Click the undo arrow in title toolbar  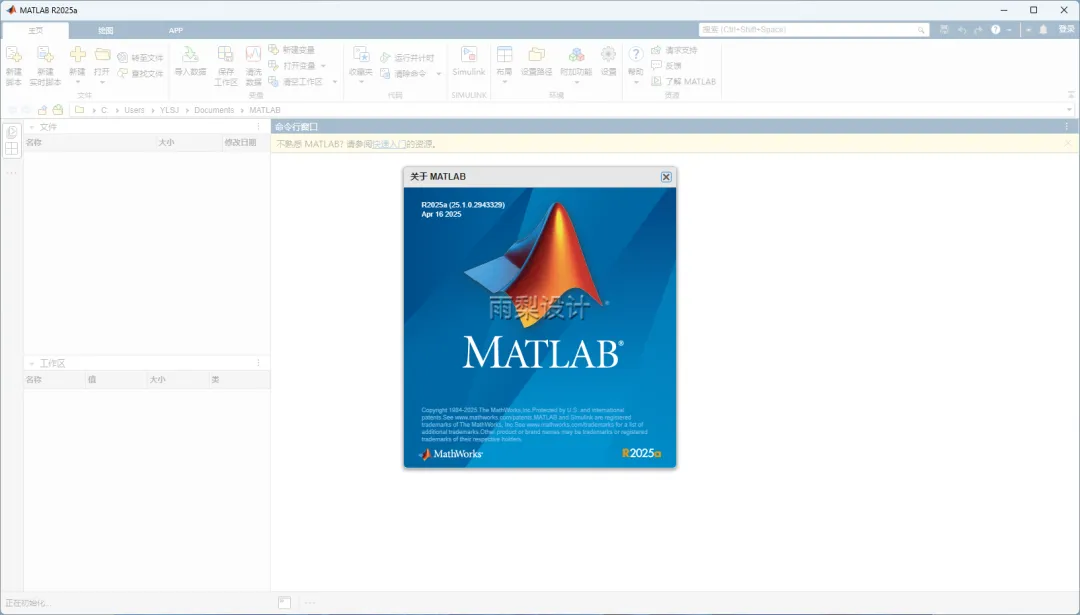click(x=962, y=30)
